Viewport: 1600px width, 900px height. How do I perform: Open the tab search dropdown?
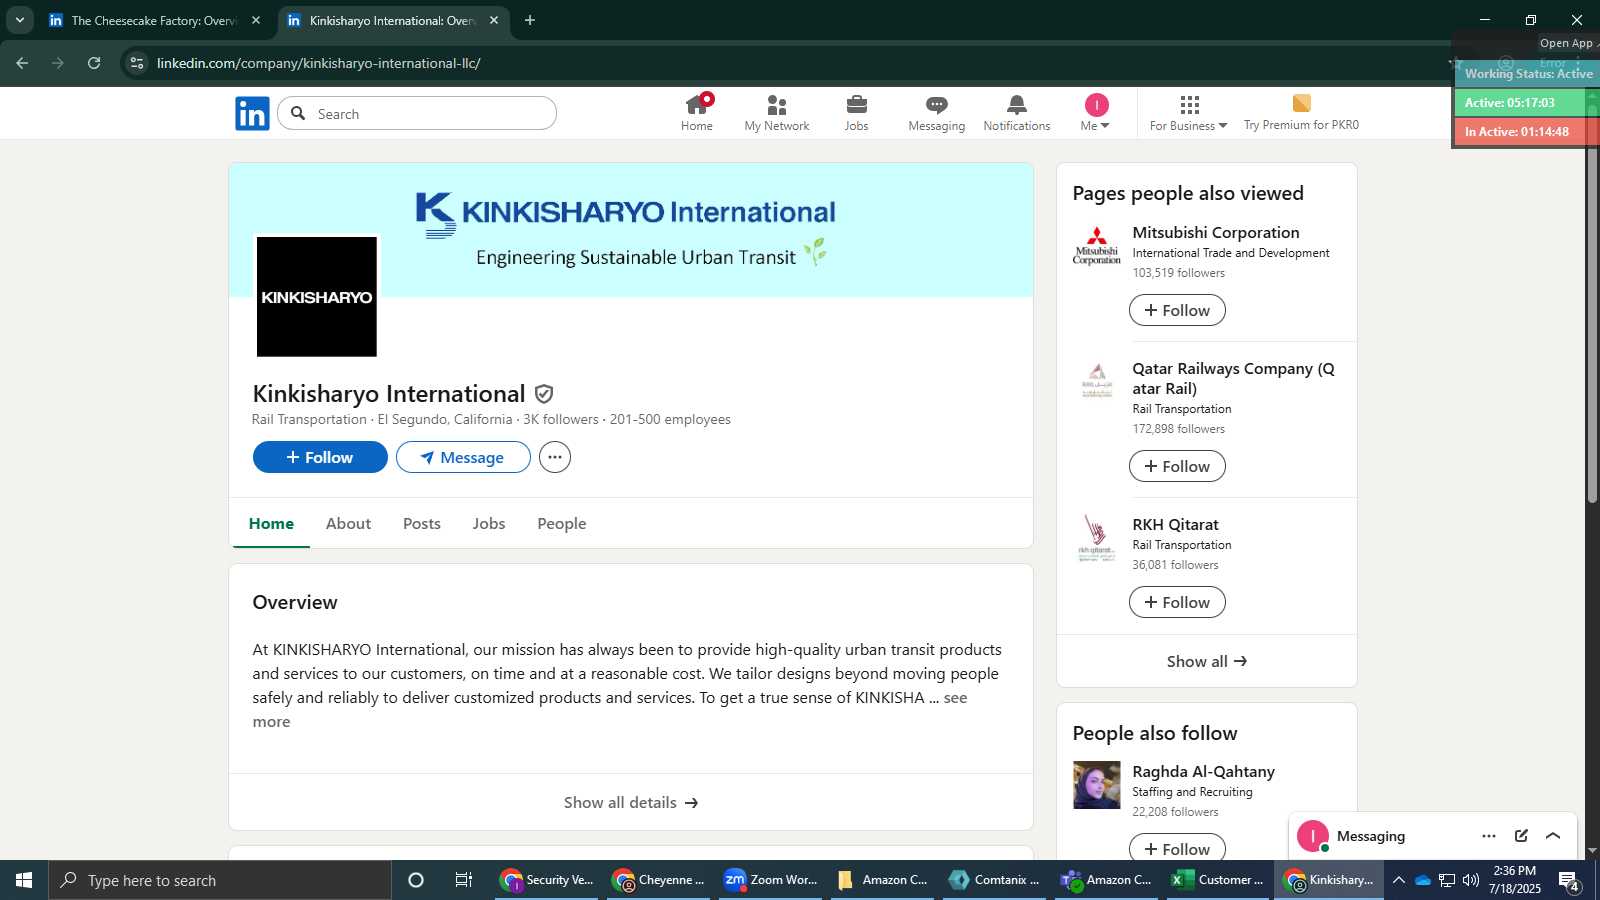click(x=19, y=20)
